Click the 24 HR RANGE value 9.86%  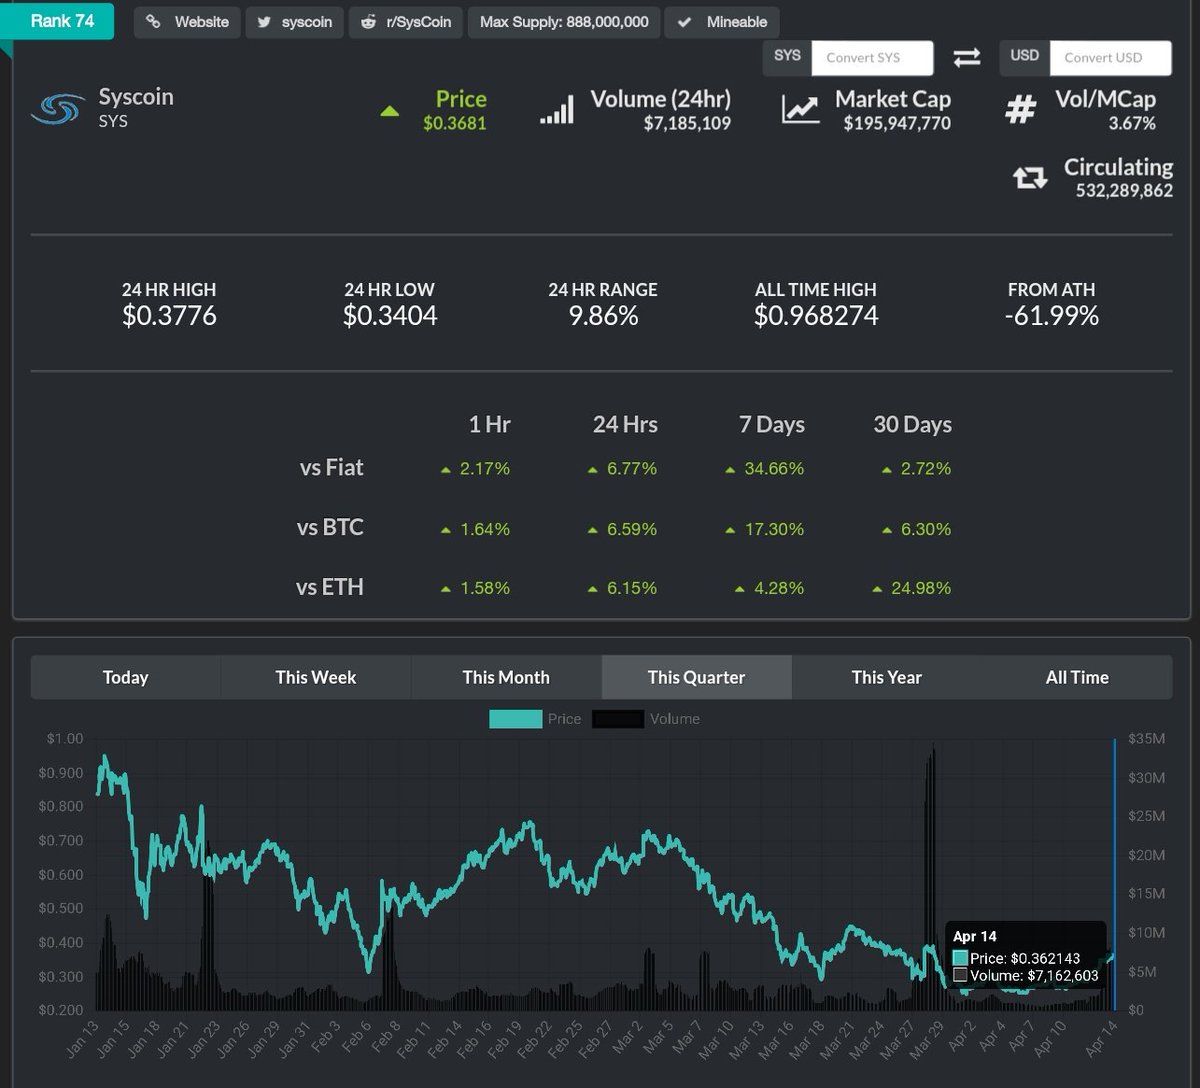[603, 316]
